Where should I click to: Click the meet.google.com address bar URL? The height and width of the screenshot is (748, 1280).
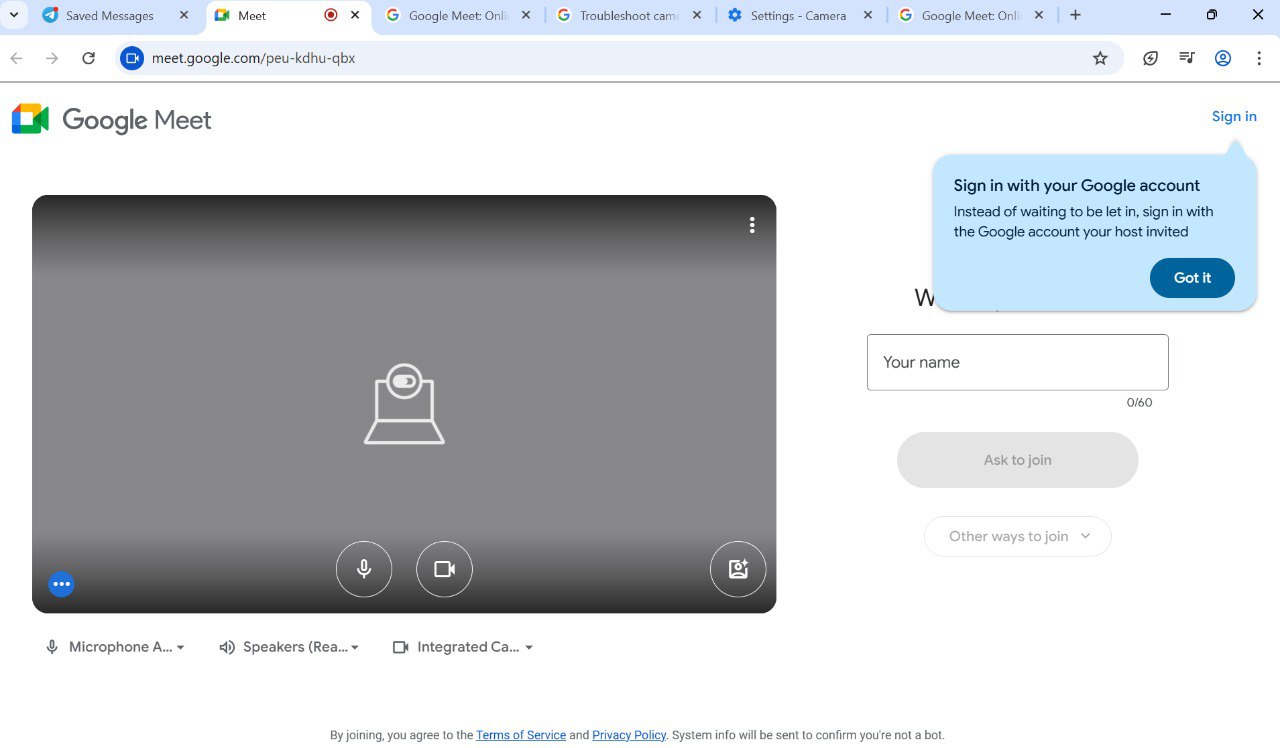(x=253, y=58)
